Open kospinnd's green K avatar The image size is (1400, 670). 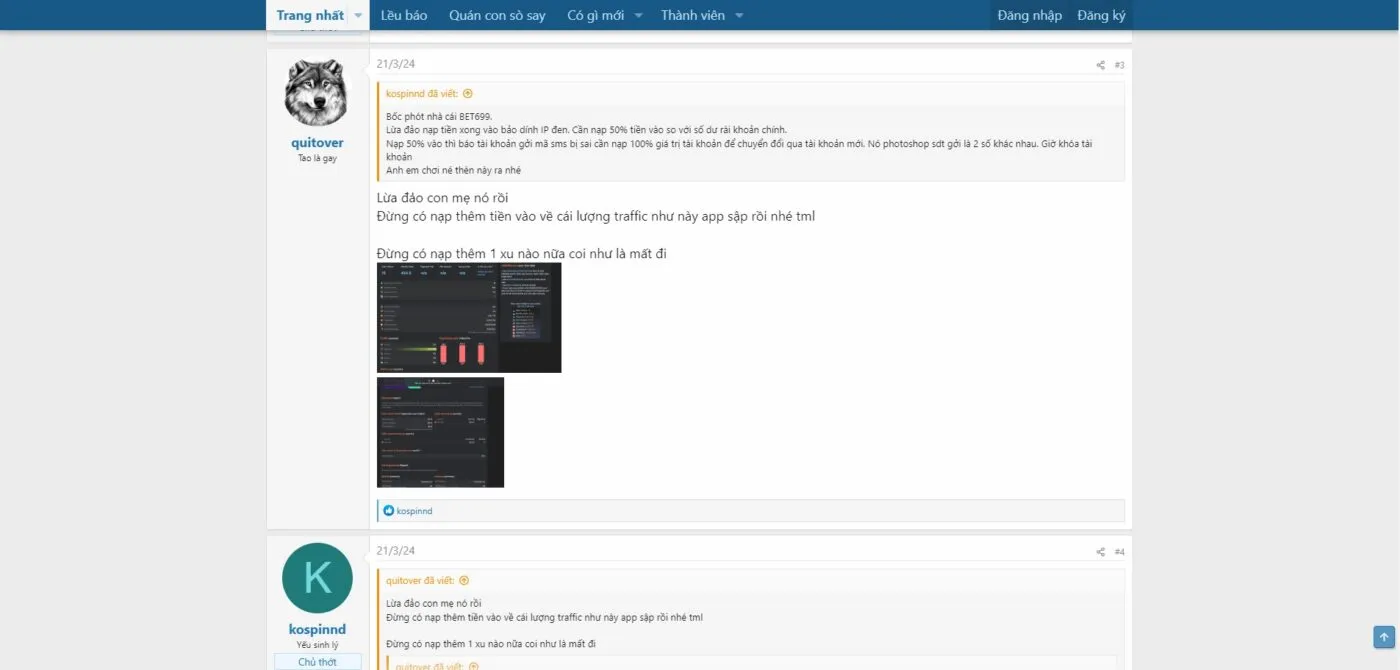pos(317,578)
